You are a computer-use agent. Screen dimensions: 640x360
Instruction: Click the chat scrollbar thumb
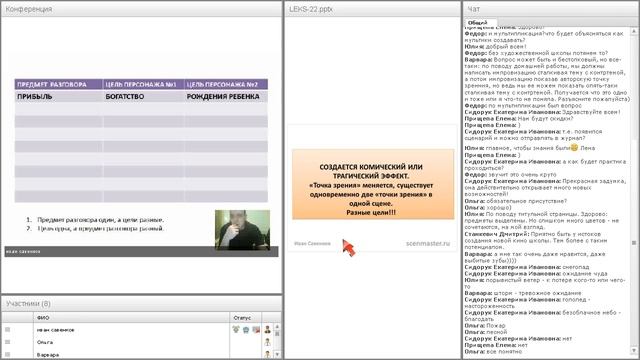click(x=634, y=243)
